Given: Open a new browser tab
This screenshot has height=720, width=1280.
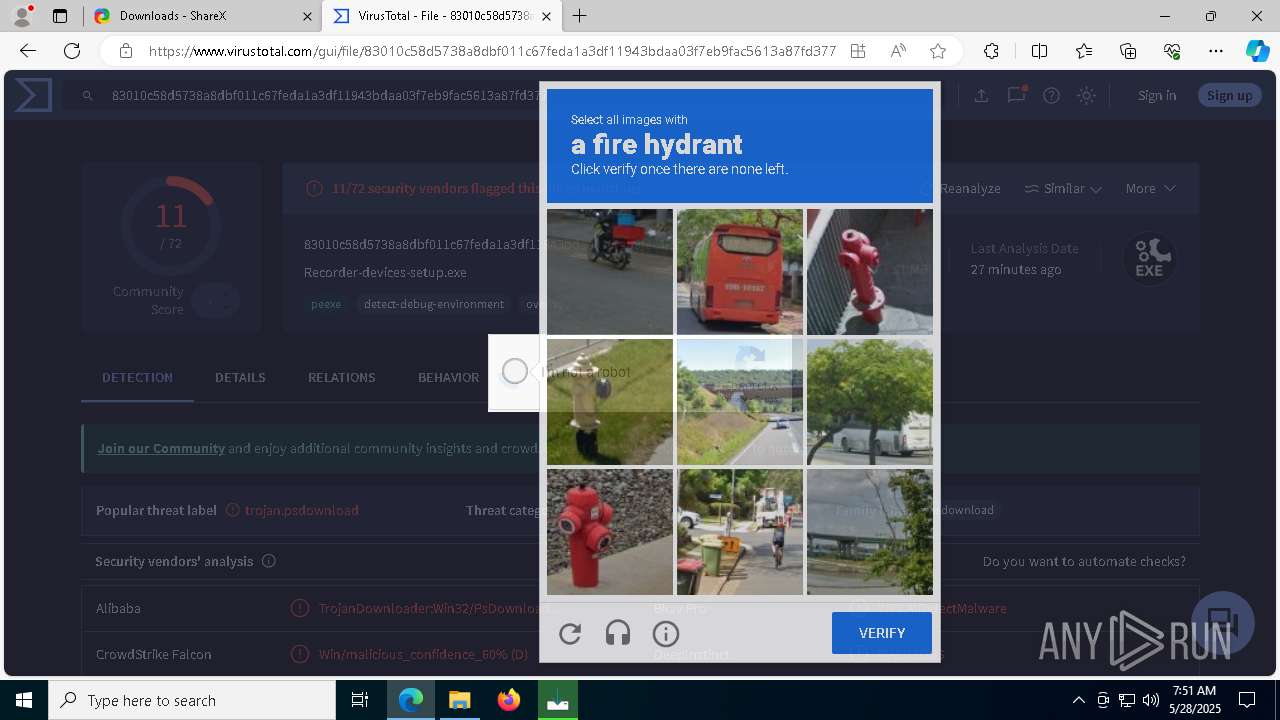Looking at the screenshot, I should pos(579,16).
